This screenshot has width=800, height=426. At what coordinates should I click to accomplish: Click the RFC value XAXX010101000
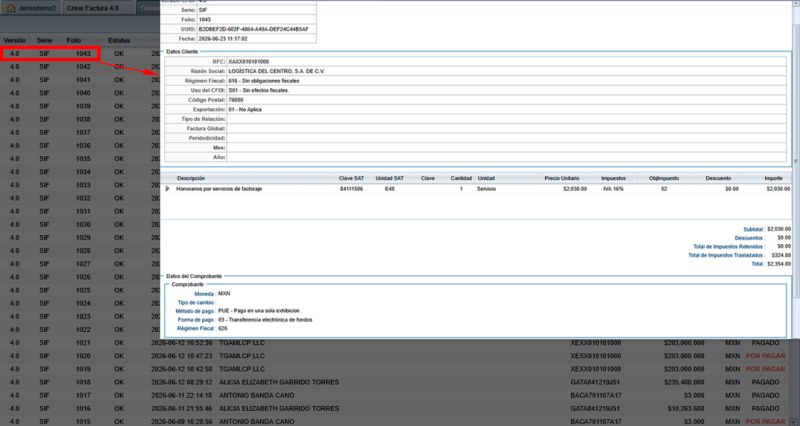(248, 62)
